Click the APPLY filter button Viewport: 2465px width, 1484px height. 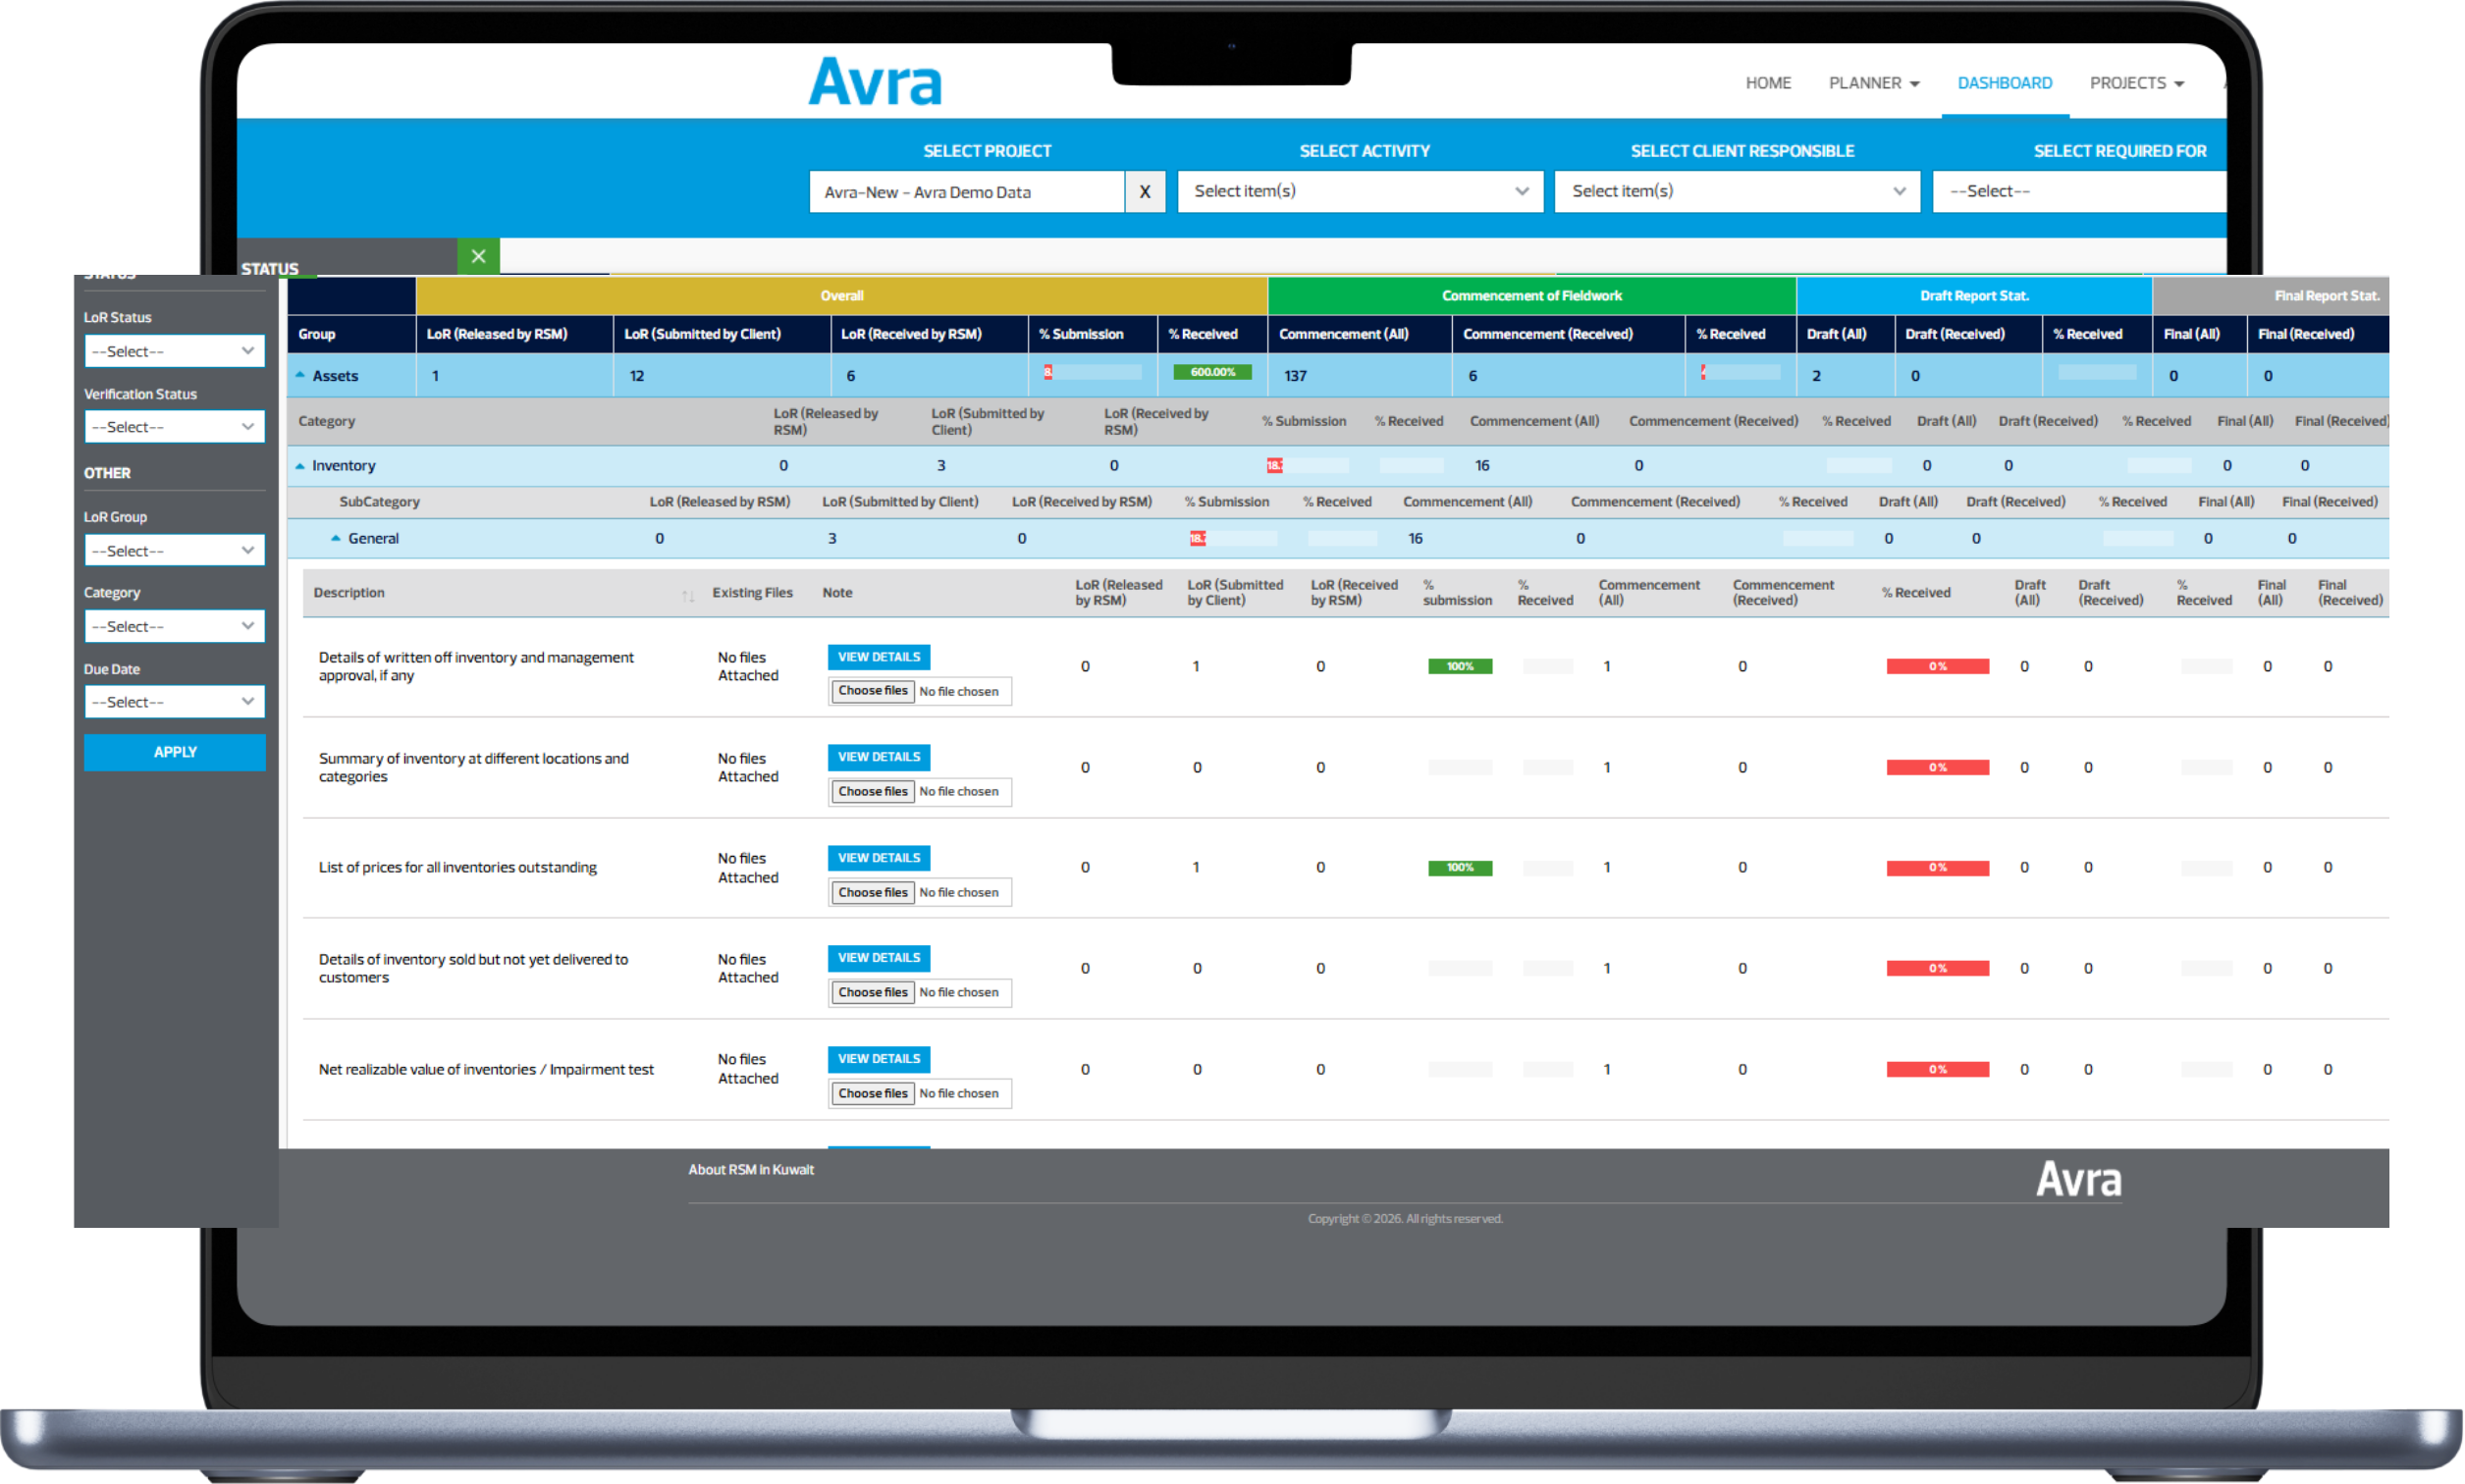tap(175, 752)
